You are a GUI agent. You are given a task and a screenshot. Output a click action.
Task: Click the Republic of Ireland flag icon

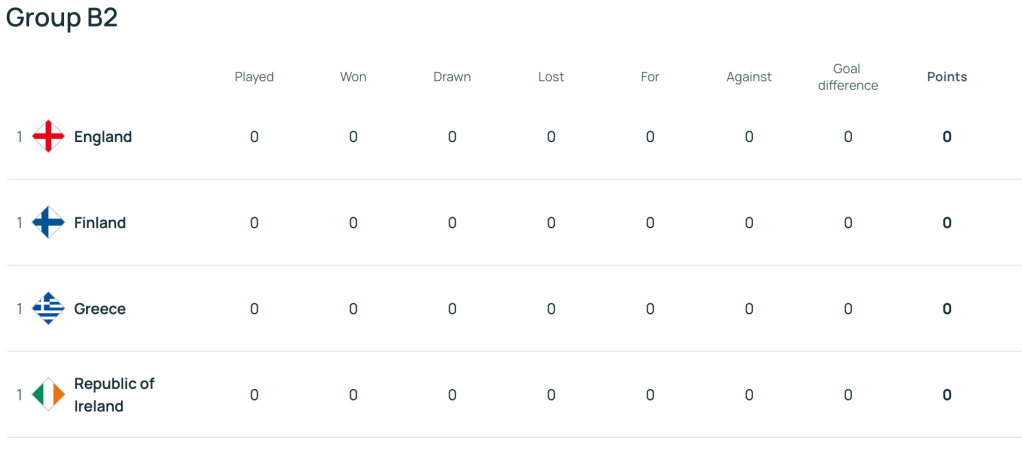point(48,395)
